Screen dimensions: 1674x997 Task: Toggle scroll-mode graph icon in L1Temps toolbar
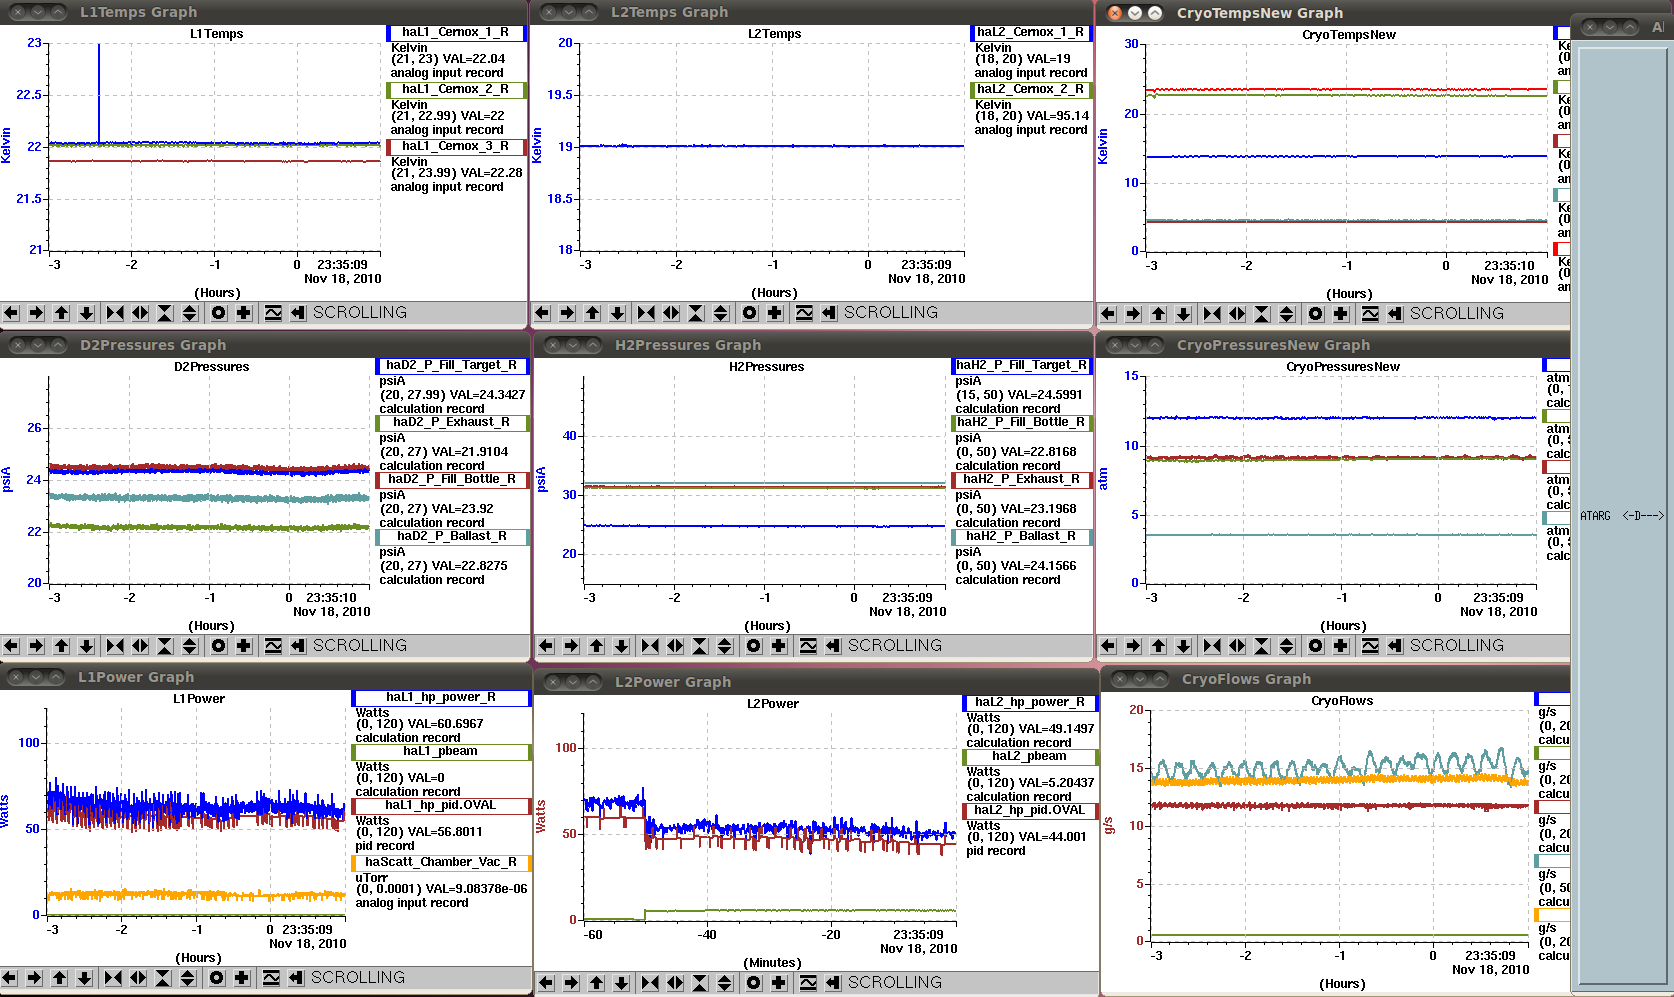(272, 313)
